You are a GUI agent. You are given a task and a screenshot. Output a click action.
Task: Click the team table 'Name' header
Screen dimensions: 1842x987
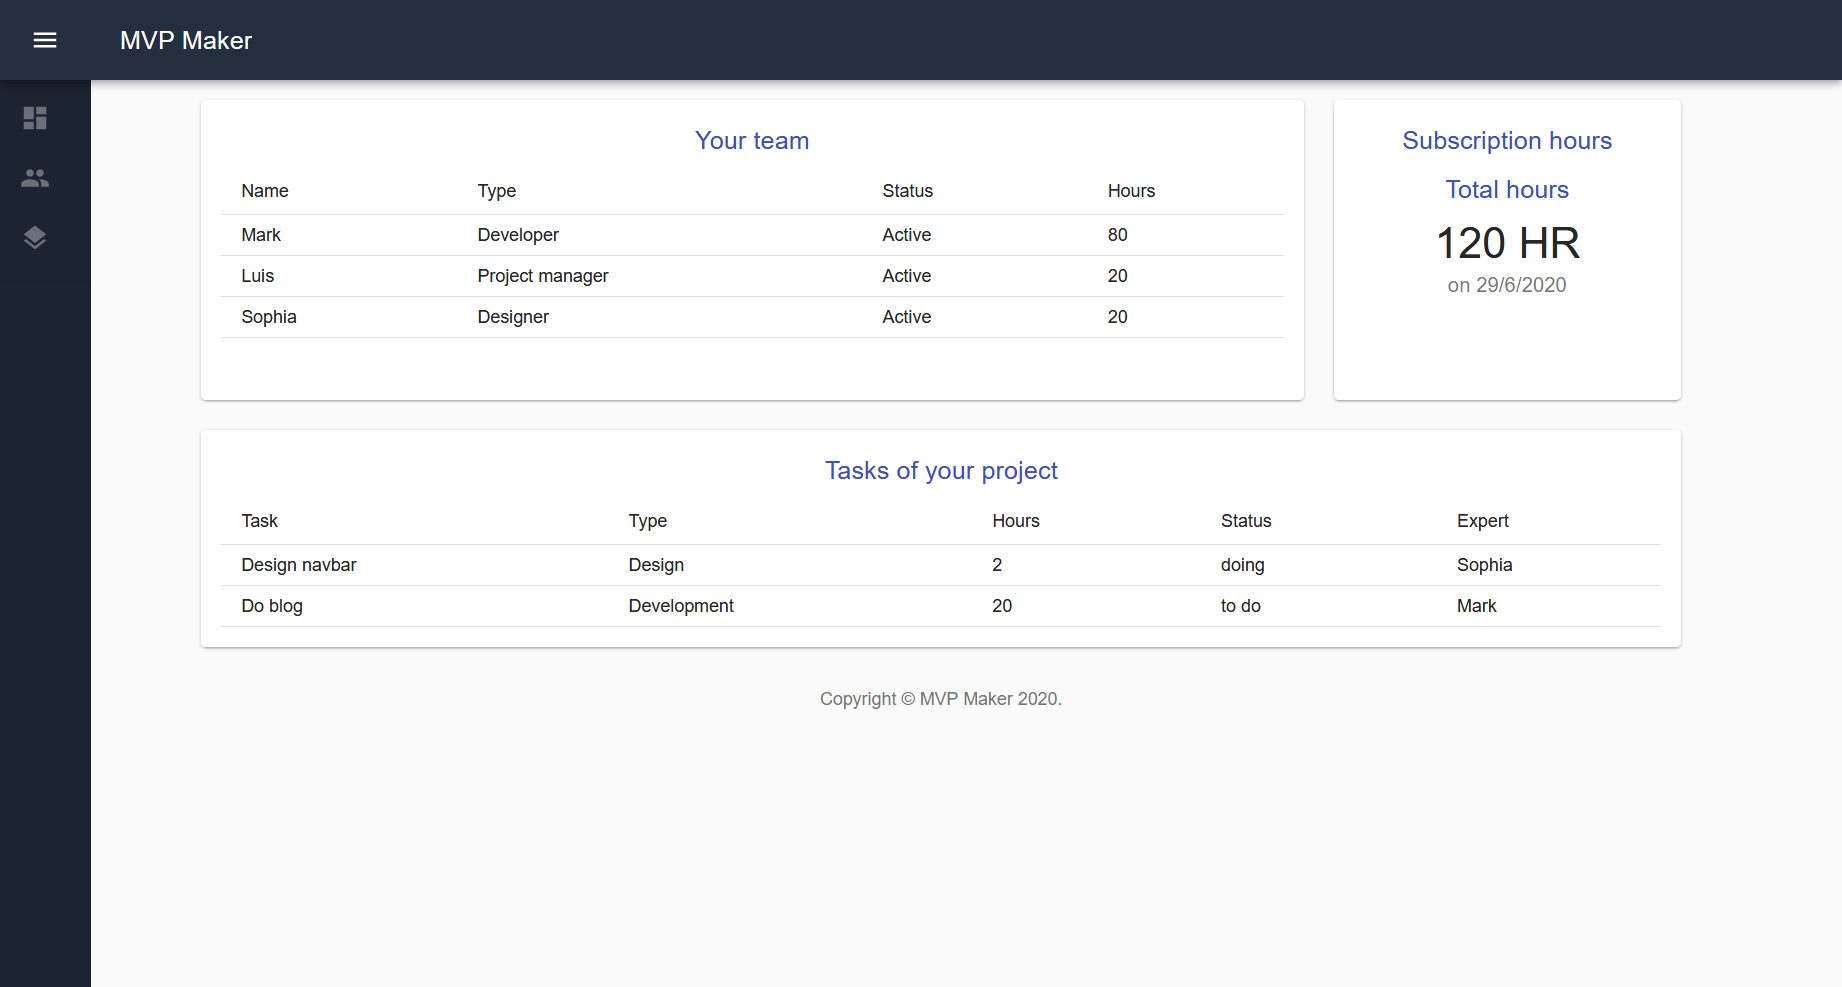click(265, 191)
